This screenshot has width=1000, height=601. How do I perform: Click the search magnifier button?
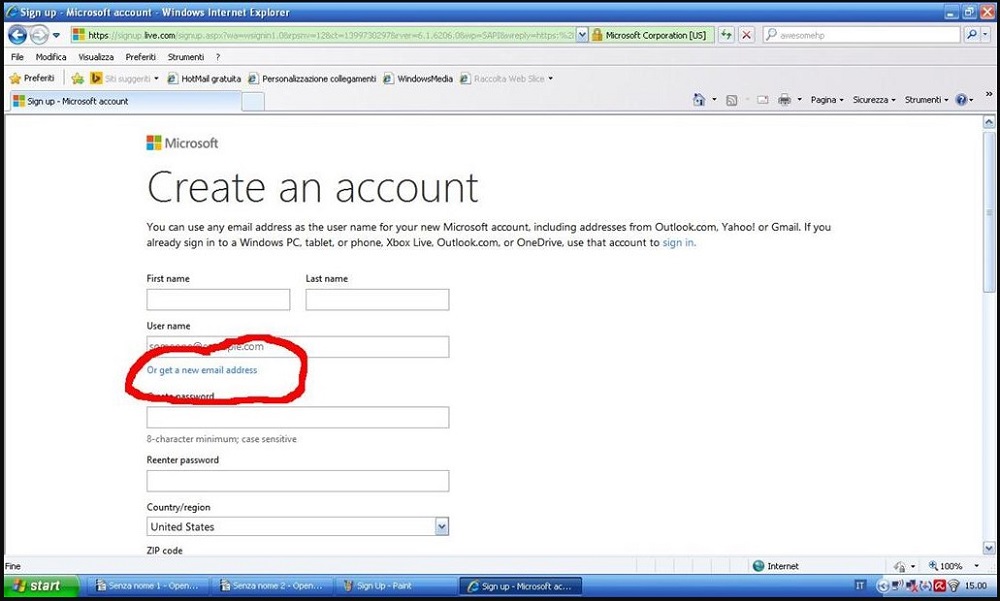tap(971, 35)
